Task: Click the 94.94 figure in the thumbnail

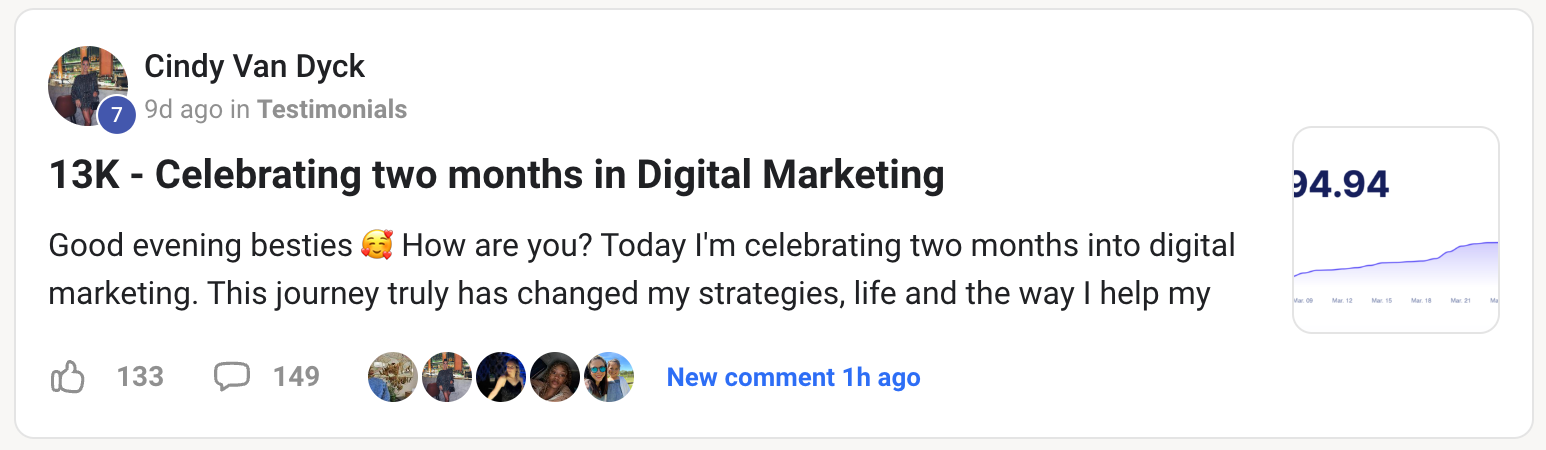Action: coord(1341,184)
